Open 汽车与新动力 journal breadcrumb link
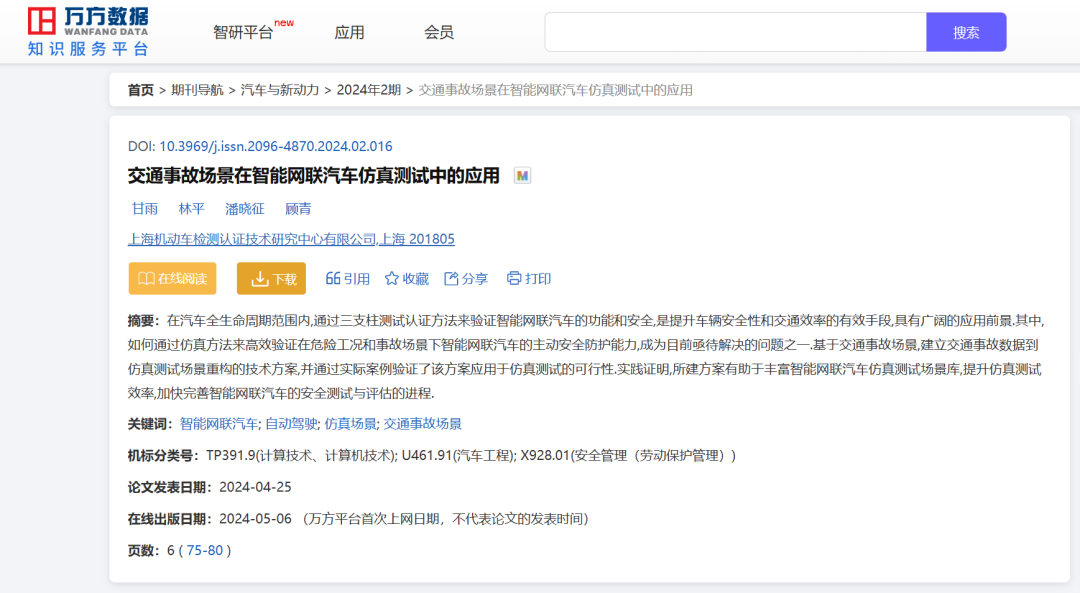Image resolution: width=1080 pixels, height=593 pixels. [x=280, y=90]
